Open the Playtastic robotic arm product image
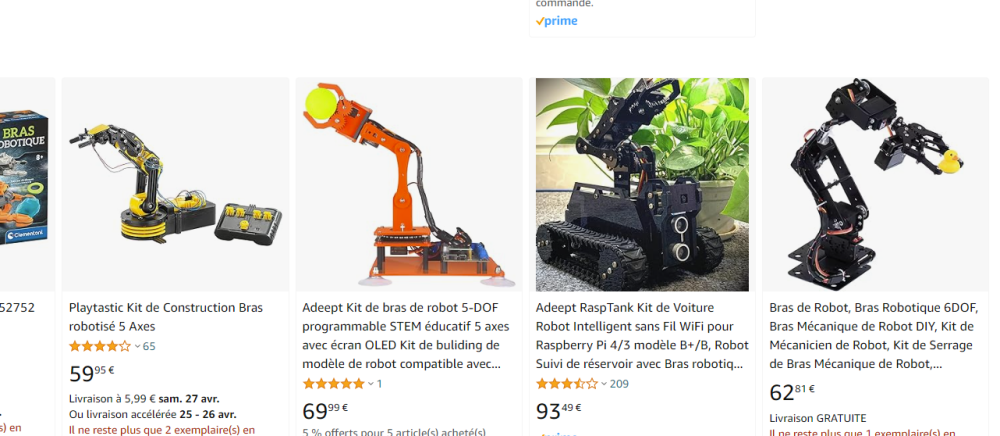 pyautogui.click(x=175, y=185)
